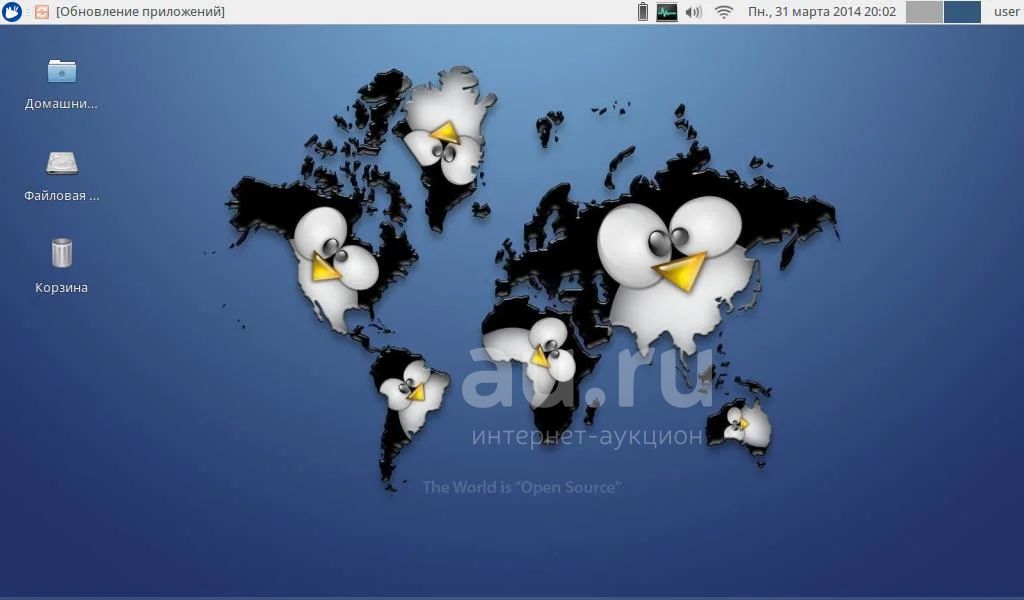
Task: Switch to the first gray workspace
Action: tap(923, 12)
